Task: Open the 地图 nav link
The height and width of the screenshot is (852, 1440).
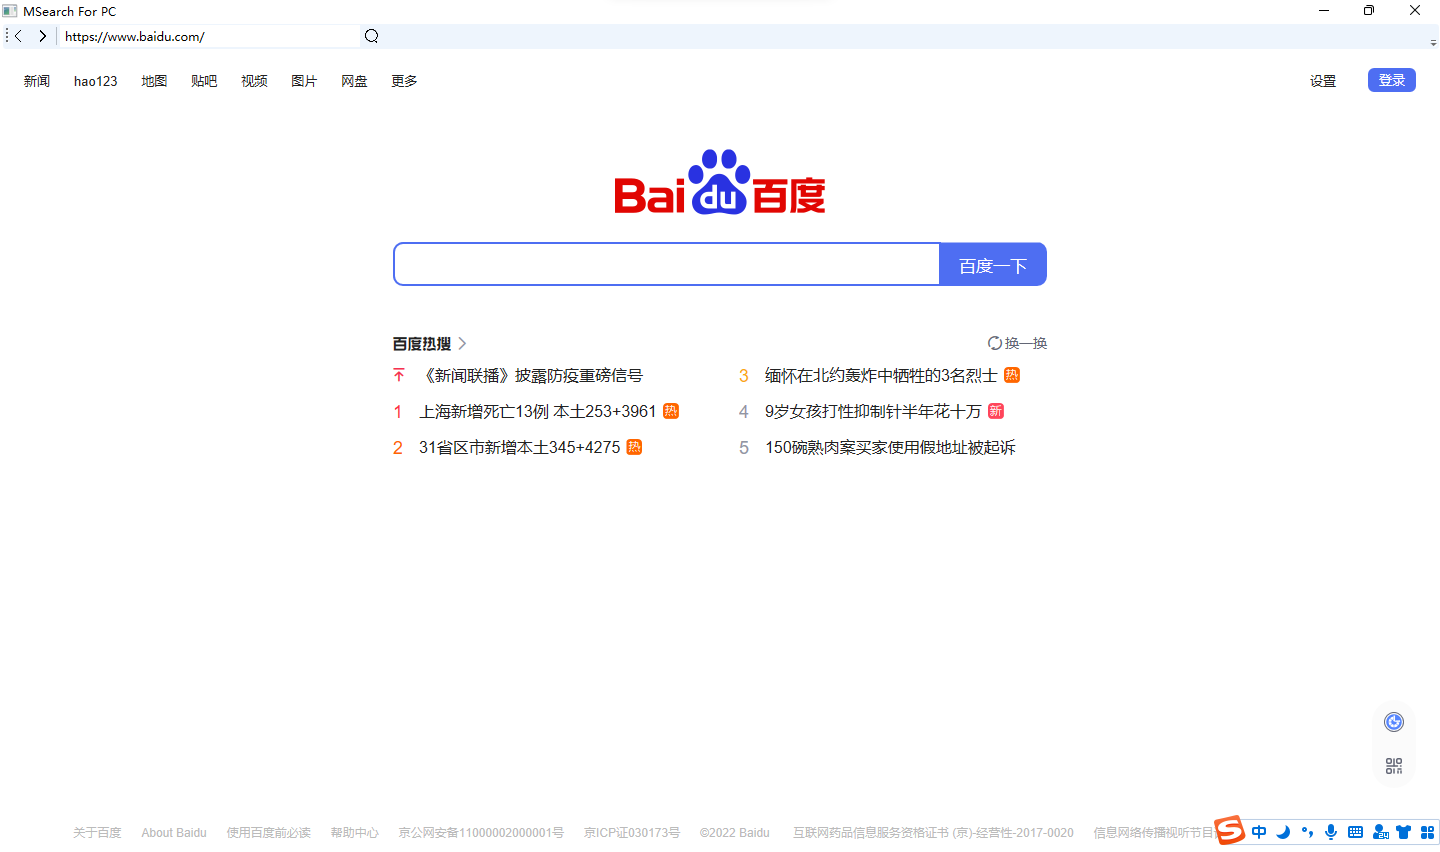Action: coord(154,81)
